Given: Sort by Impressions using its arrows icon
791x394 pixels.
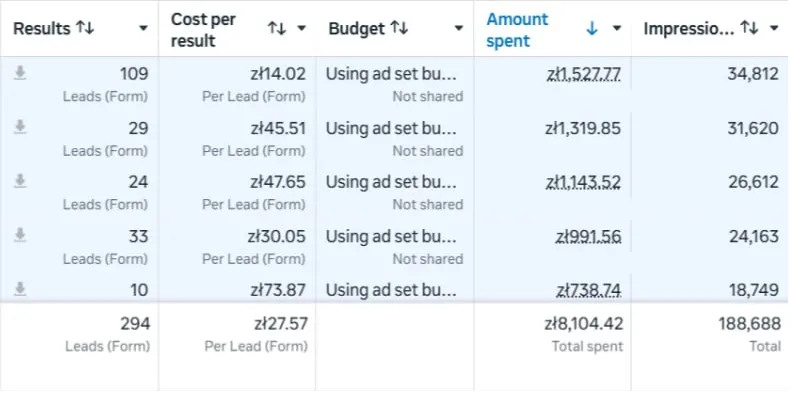Looking at the screenshot, I should pyautogui.click(x=749, y=28).
